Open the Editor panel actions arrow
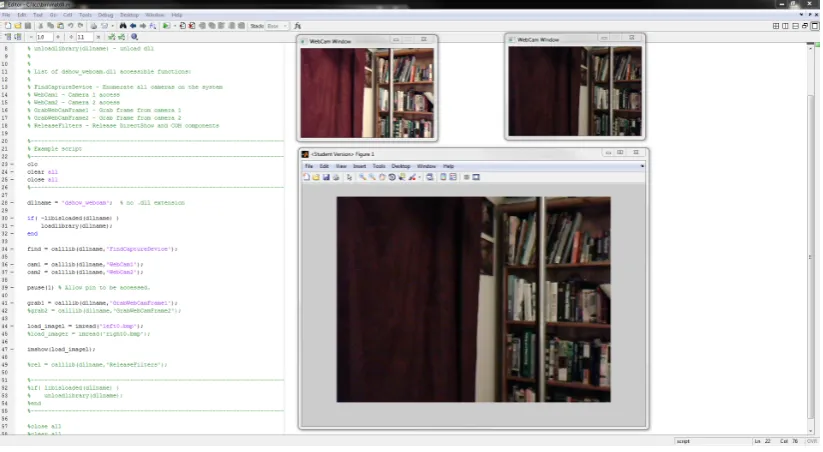The height and width of the screenshot is (452, 823). coord(801,15)
